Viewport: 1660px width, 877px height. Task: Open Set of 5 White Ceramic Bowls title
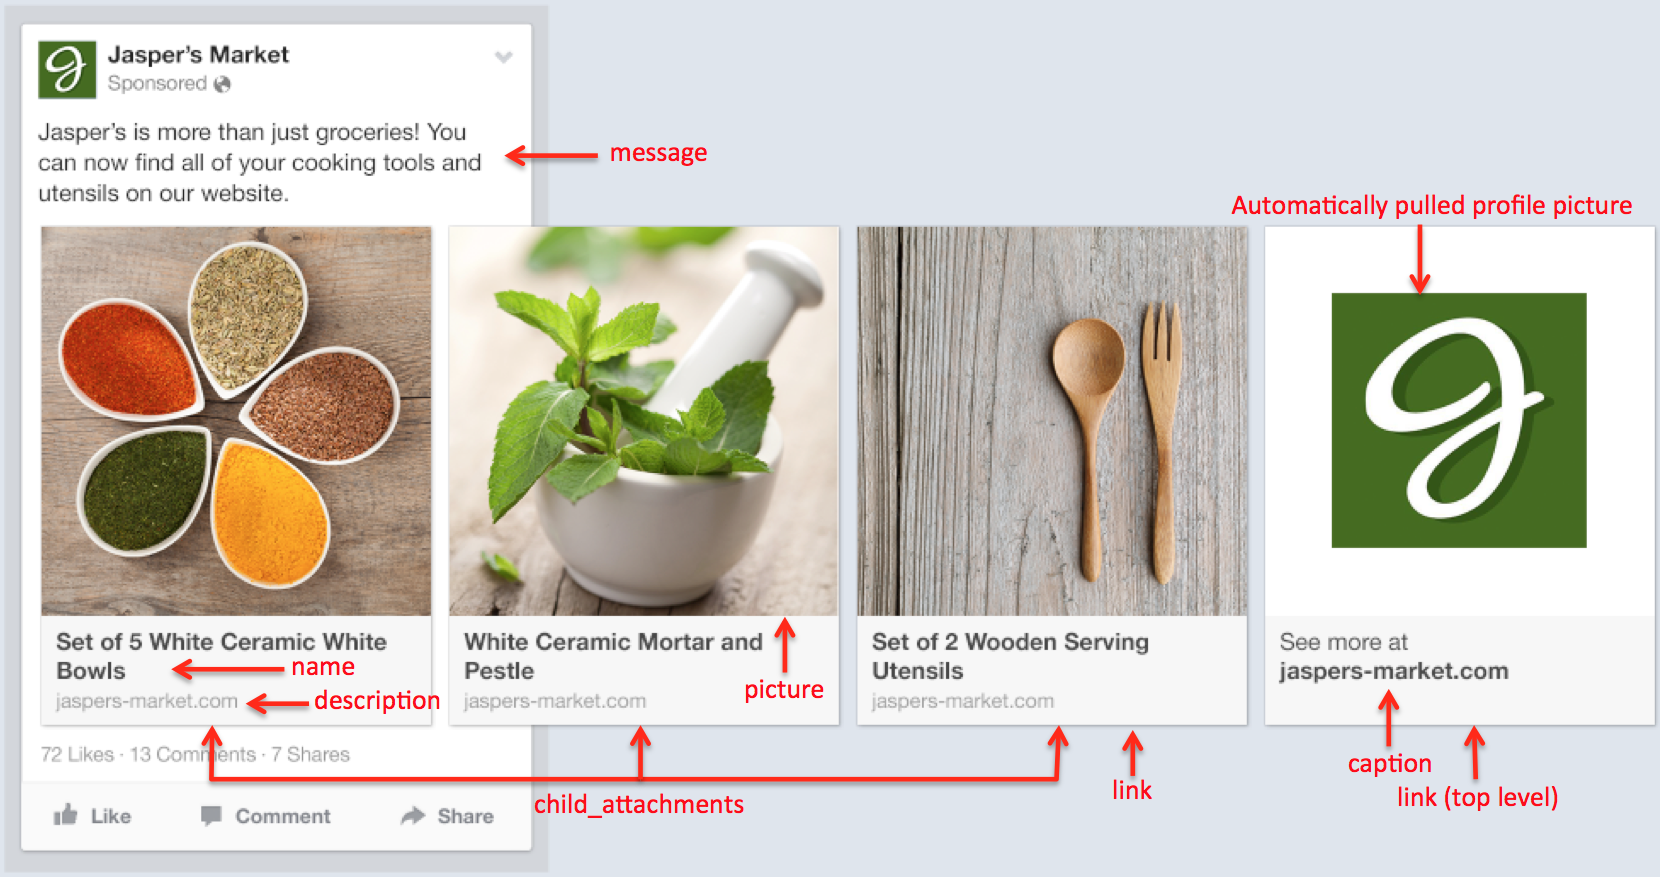[221, 656]
